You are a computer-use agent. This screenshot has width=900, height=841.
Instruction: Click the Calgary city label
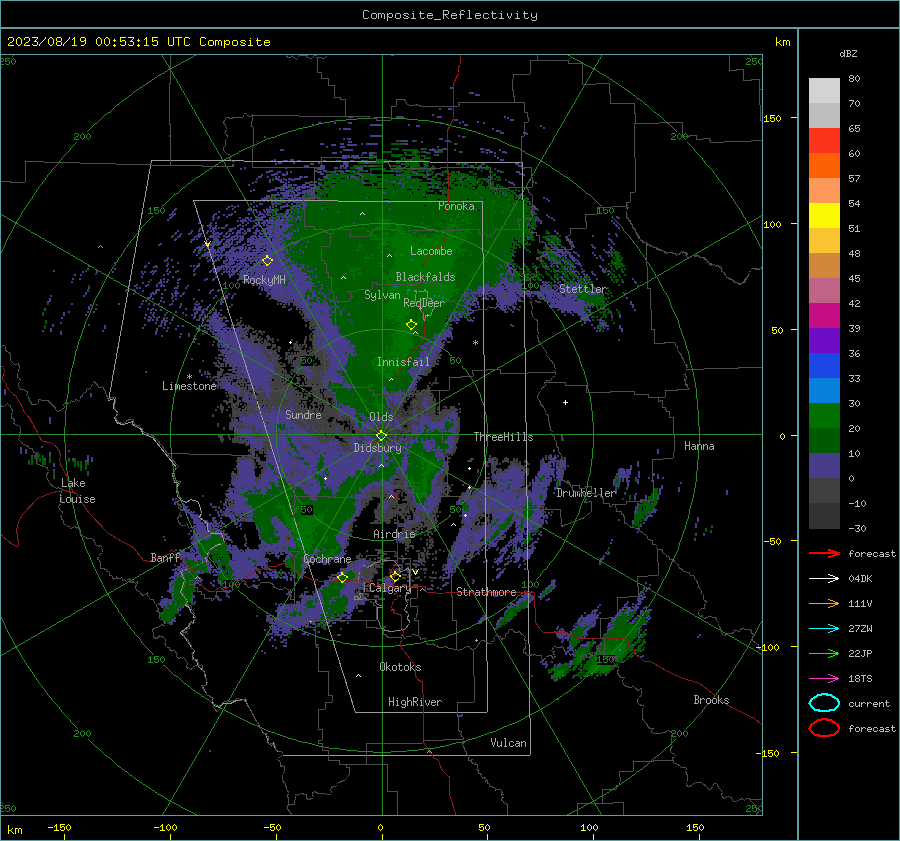click(x=390, y=588)
